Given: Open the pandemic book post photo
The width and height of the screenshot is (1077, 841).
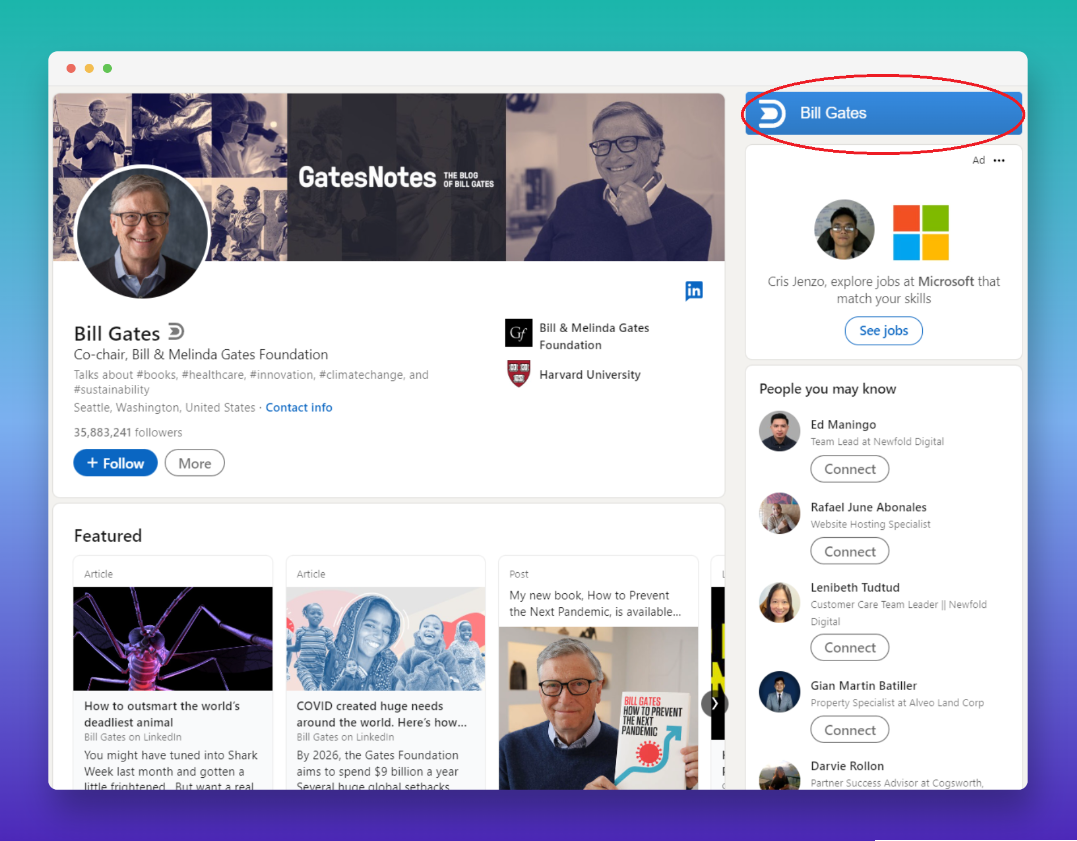Looking at the screenshot, I should click(598, 708).
